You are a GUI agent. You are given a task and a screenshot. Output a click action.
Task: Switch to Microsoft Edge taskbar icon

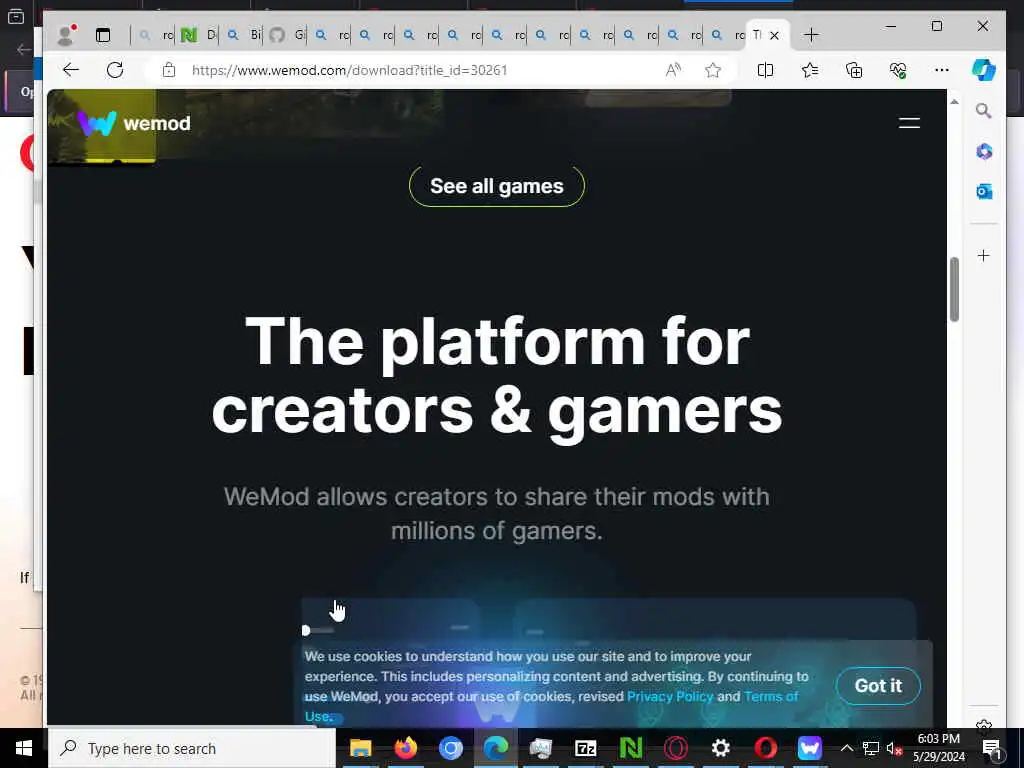click(496, 748)
